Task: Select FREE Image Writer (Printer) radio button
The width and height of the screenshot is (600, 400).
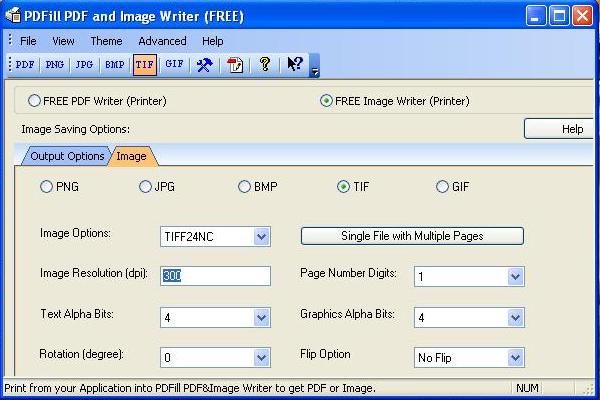Action: (326, 101)
